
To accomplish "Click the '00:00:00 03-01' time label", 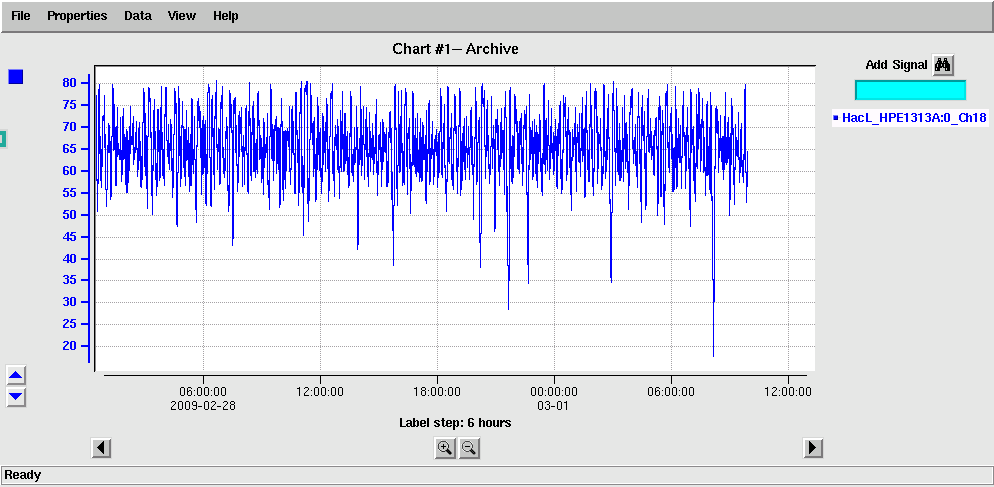I will pyautogui.click(x=554, y=399).
